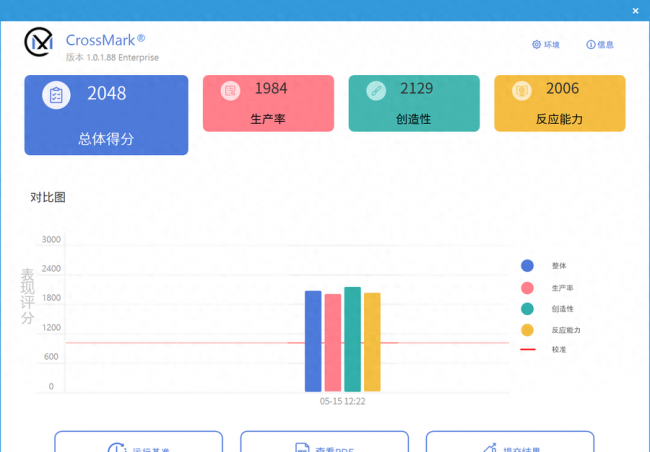The height and width of the screenshot is (452, 650).
Task: Click the yellow 反应能力 legend dot
Action: click(x=527, y=330)
